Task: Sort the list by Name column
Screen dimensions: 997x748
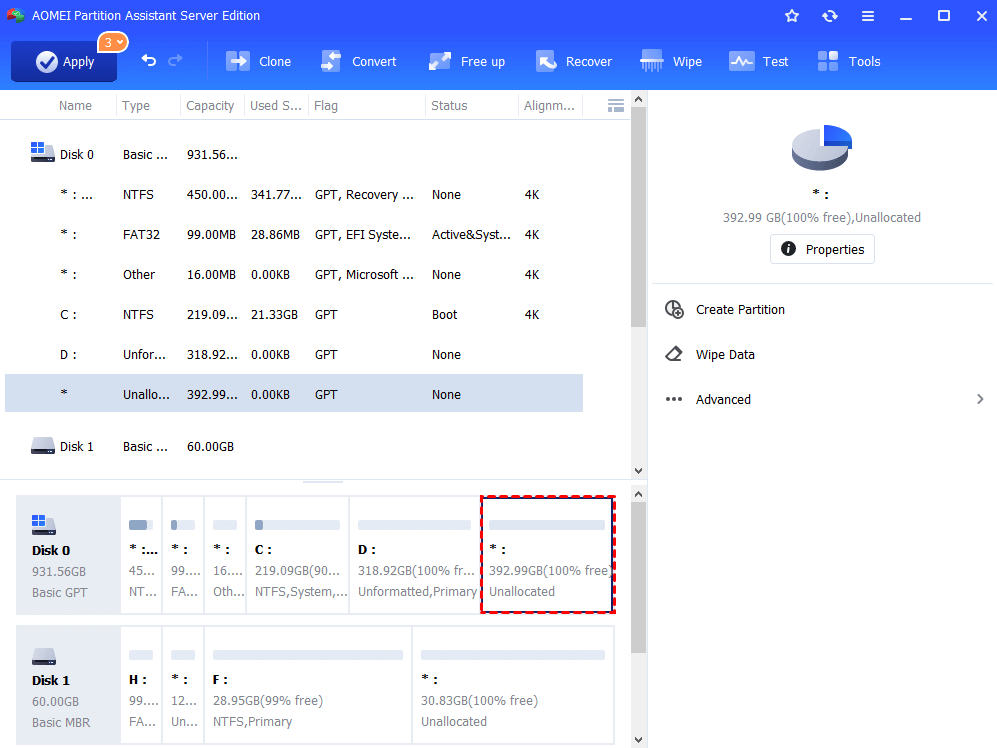Action: coord(75,106)
